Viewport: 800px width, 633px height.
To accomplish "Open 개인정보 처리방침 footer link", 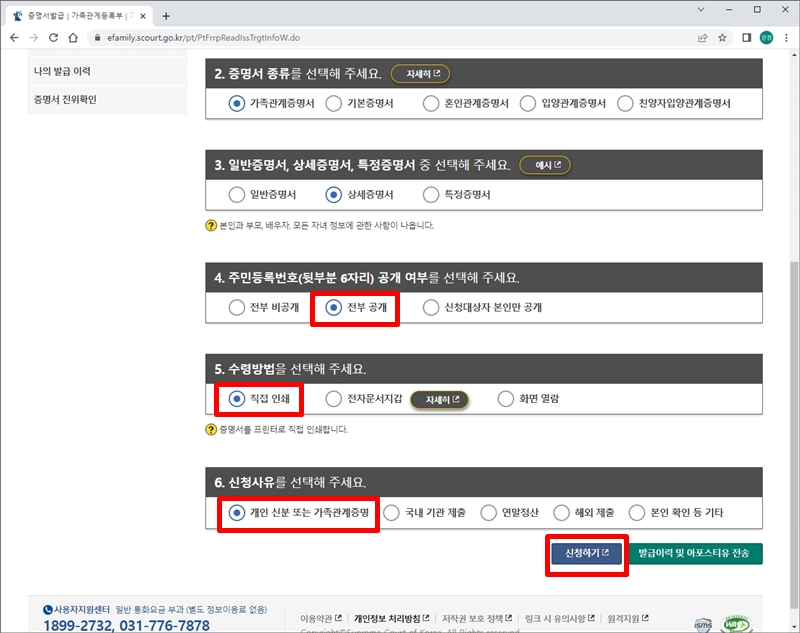I will point(391,619).
